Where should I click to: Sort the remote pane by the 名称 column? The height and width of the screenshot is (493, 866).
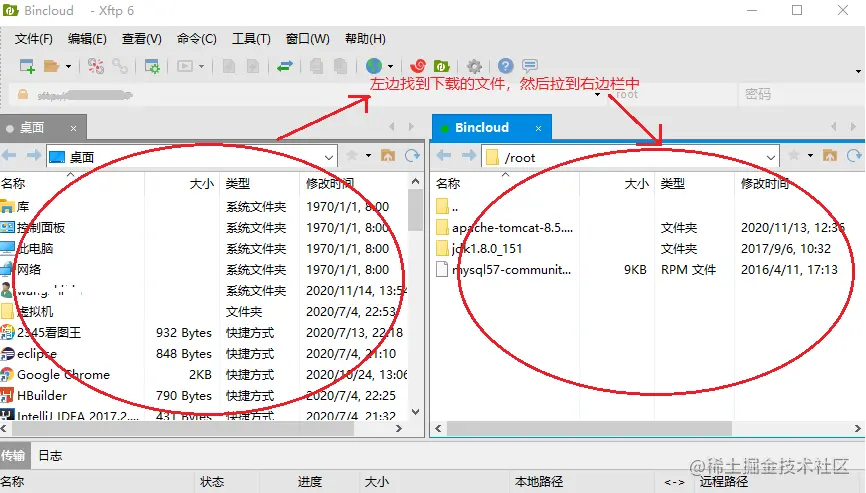[x=505, y=183]
